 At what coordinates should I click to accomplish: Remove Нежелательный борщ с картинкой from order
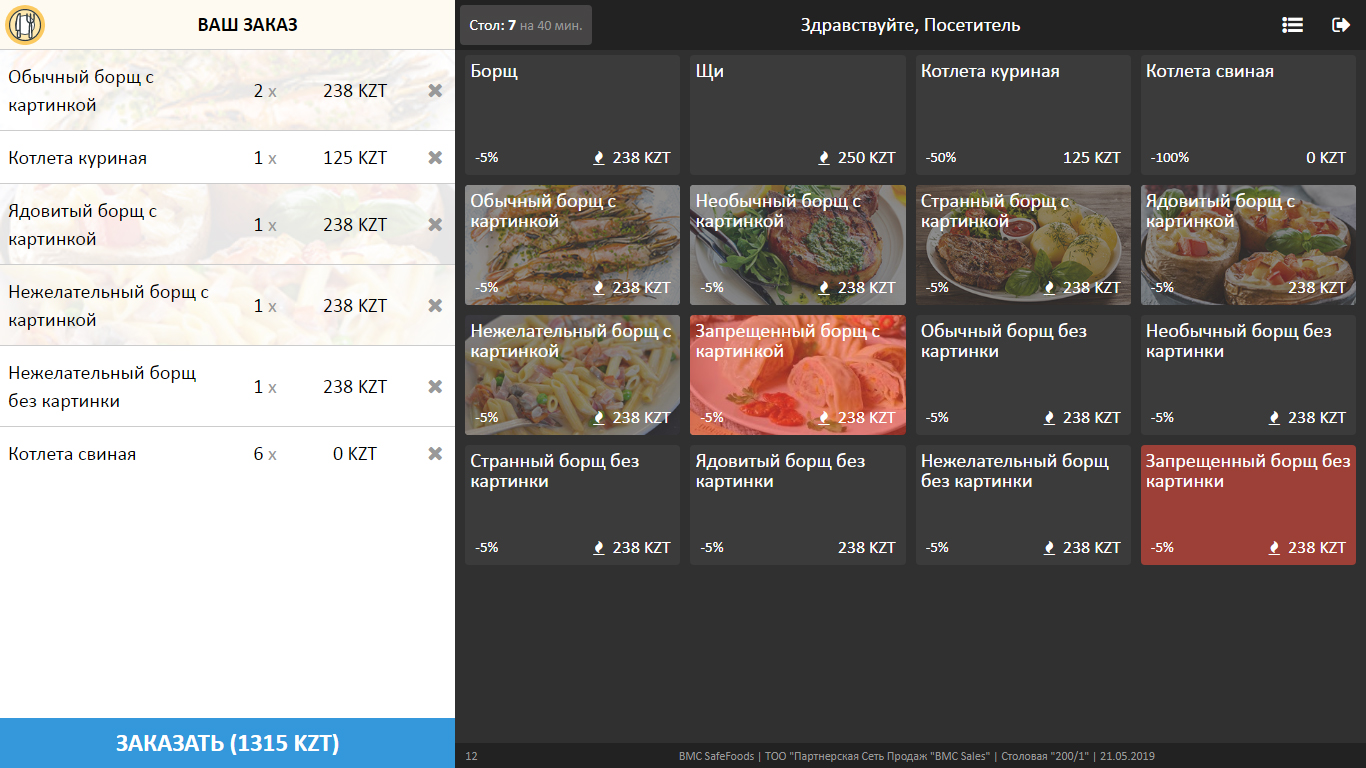coord(435,306)
